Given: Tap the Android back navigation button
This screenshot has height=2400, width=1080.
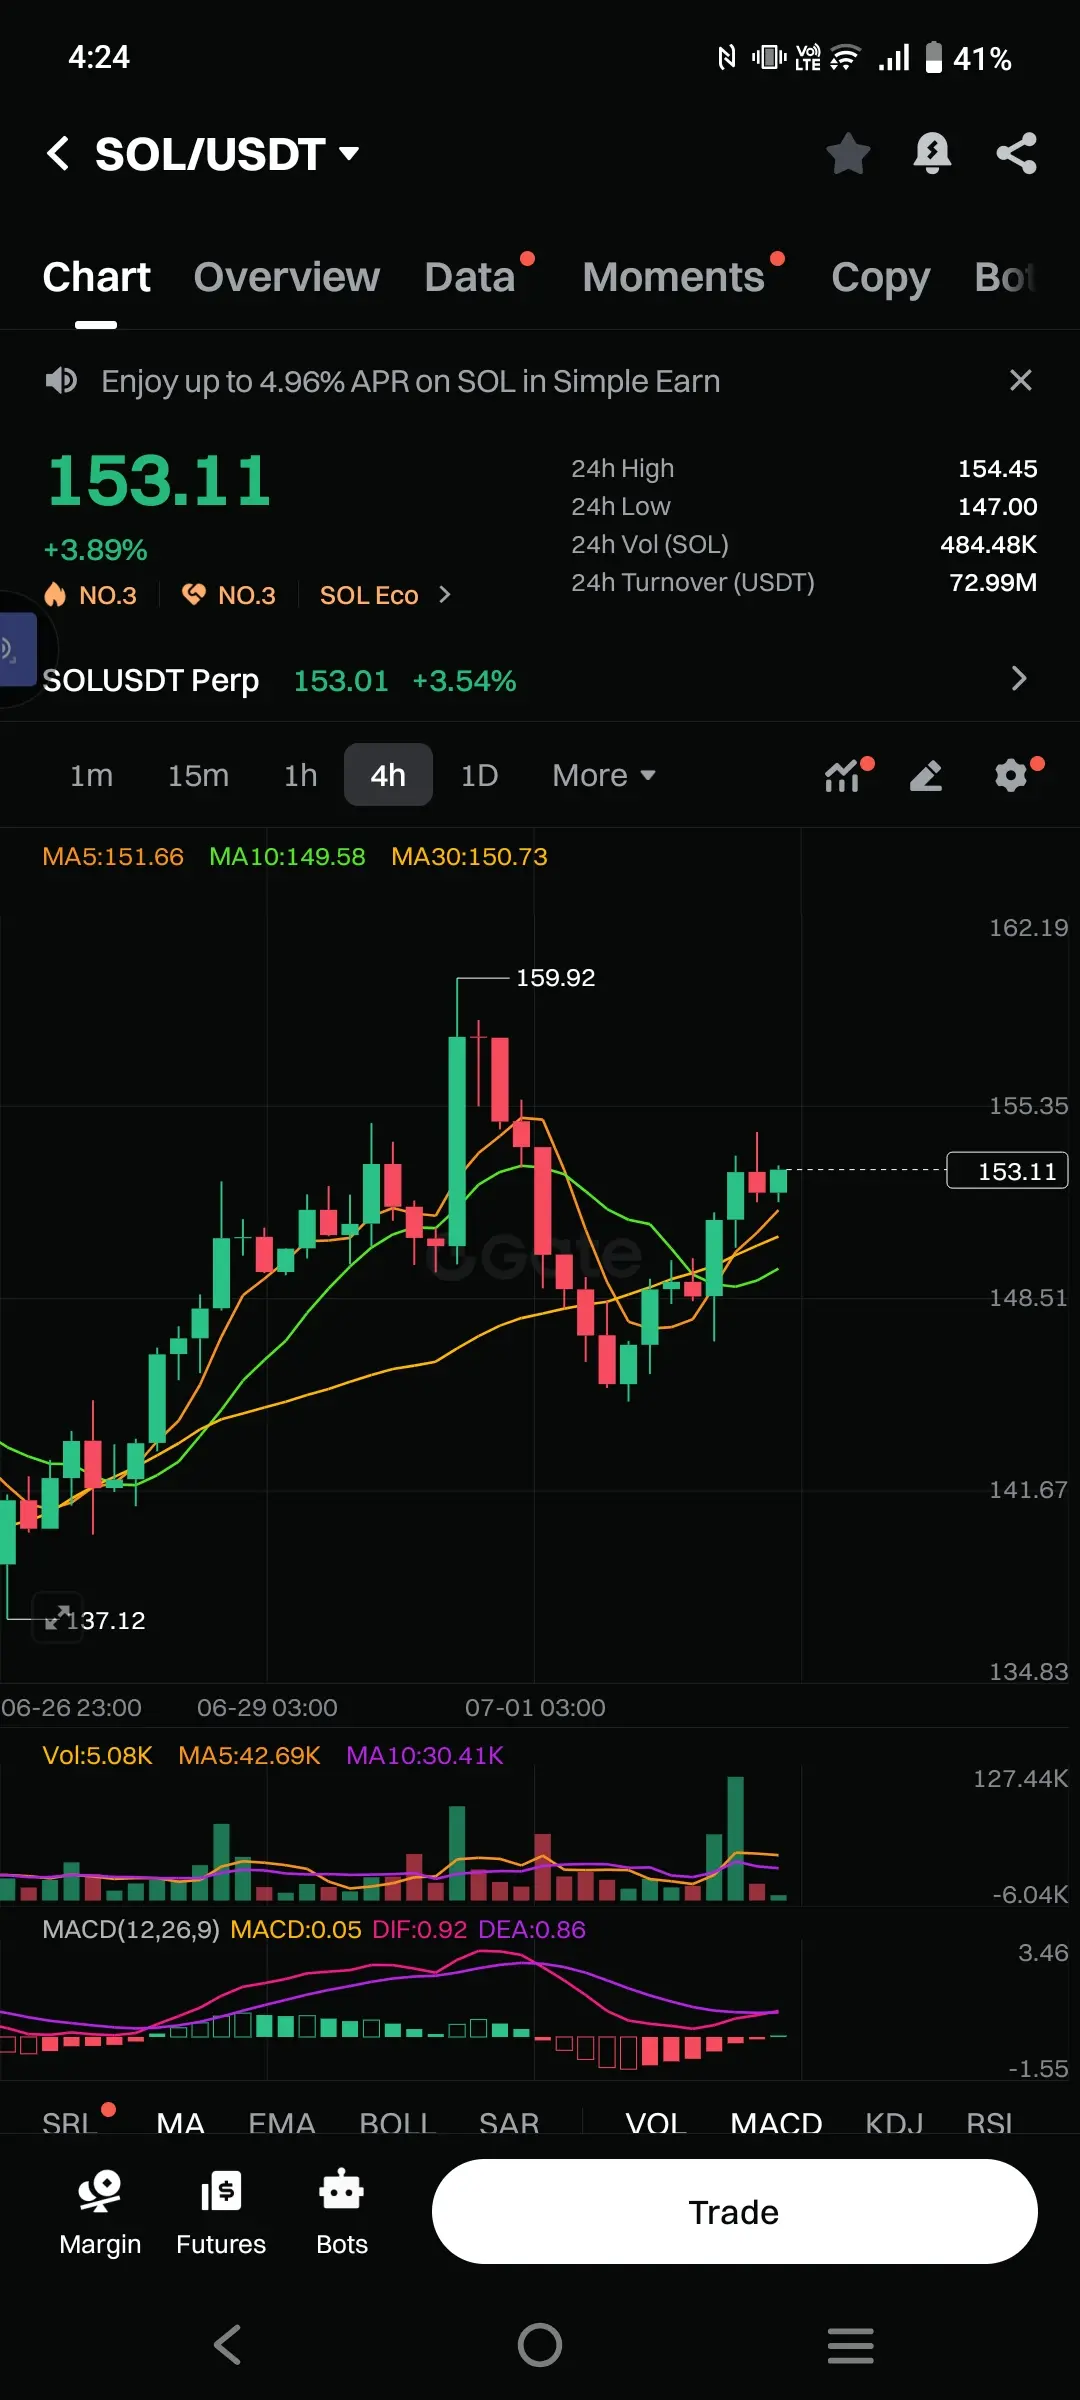Looking at the screenshot, I should (x=228, y=2344).
